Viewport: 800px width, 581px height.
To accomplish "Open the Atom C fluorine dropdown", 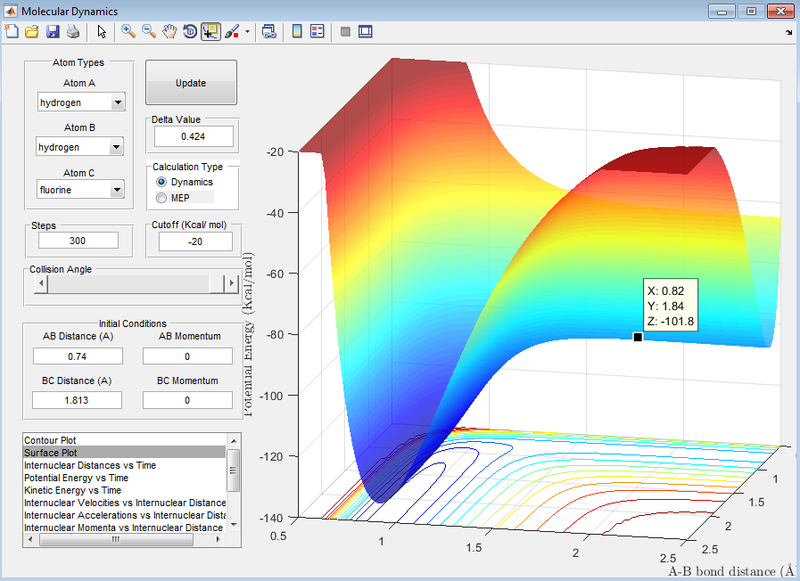I will coord(118,189).
